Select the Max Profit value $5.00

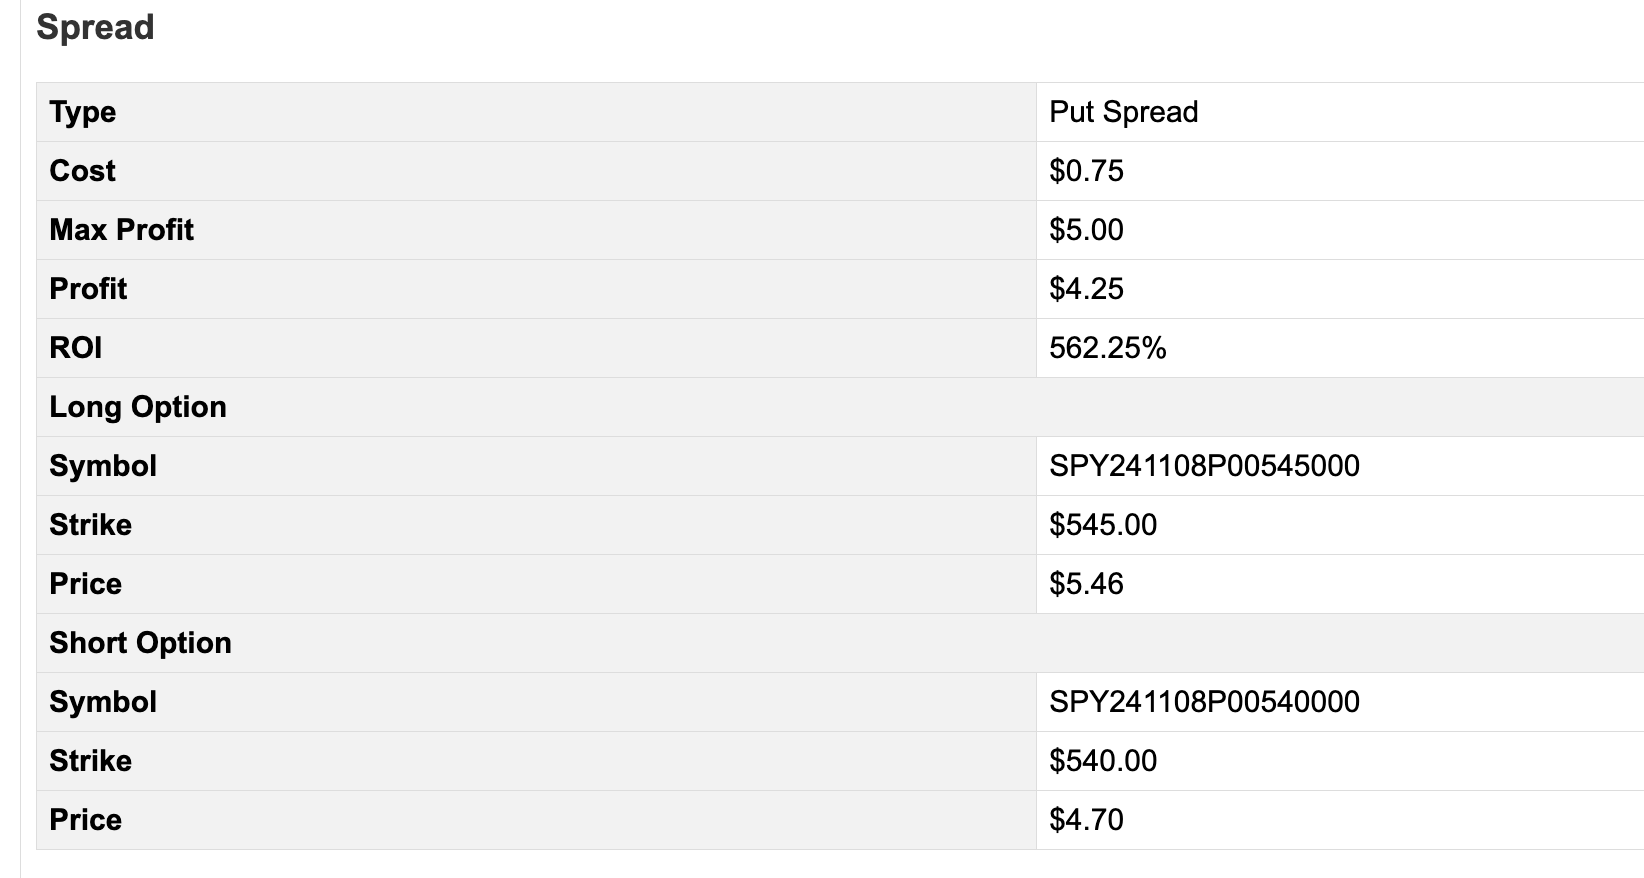pos(1086,230)
